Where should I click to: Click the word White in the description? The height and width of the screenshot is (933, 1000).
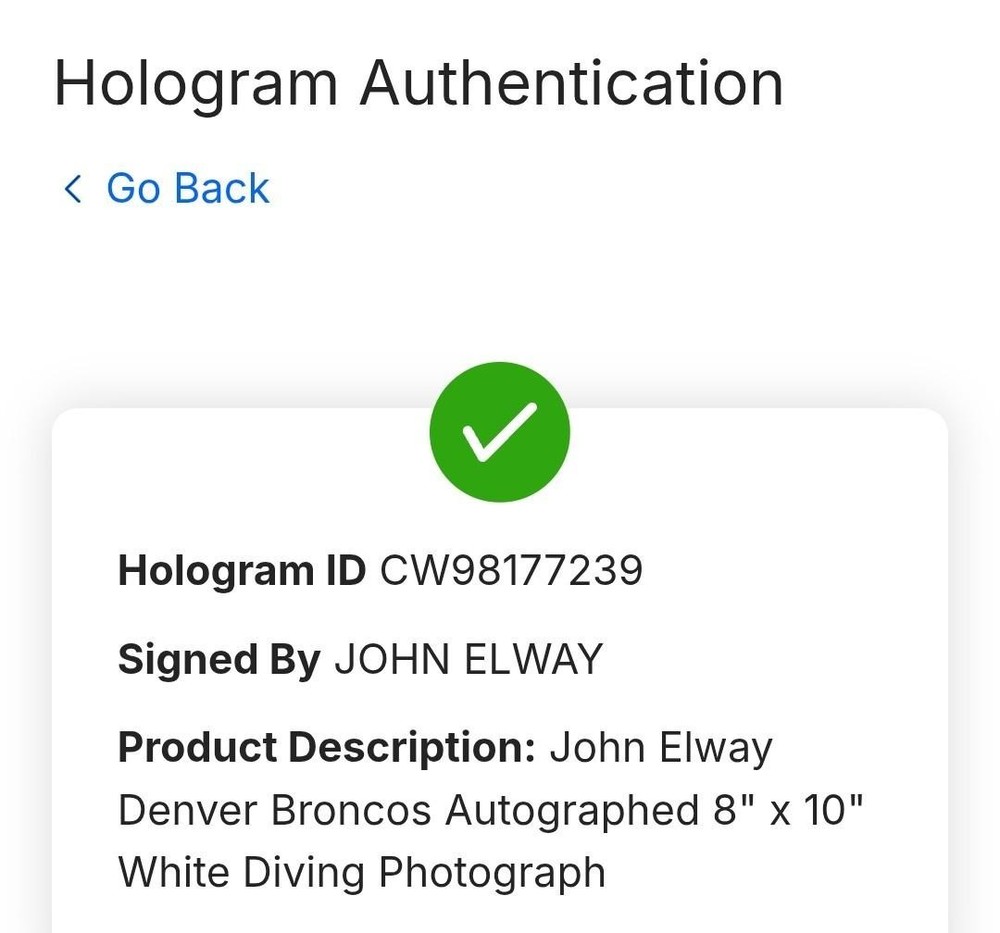click(x=173, y=872)
